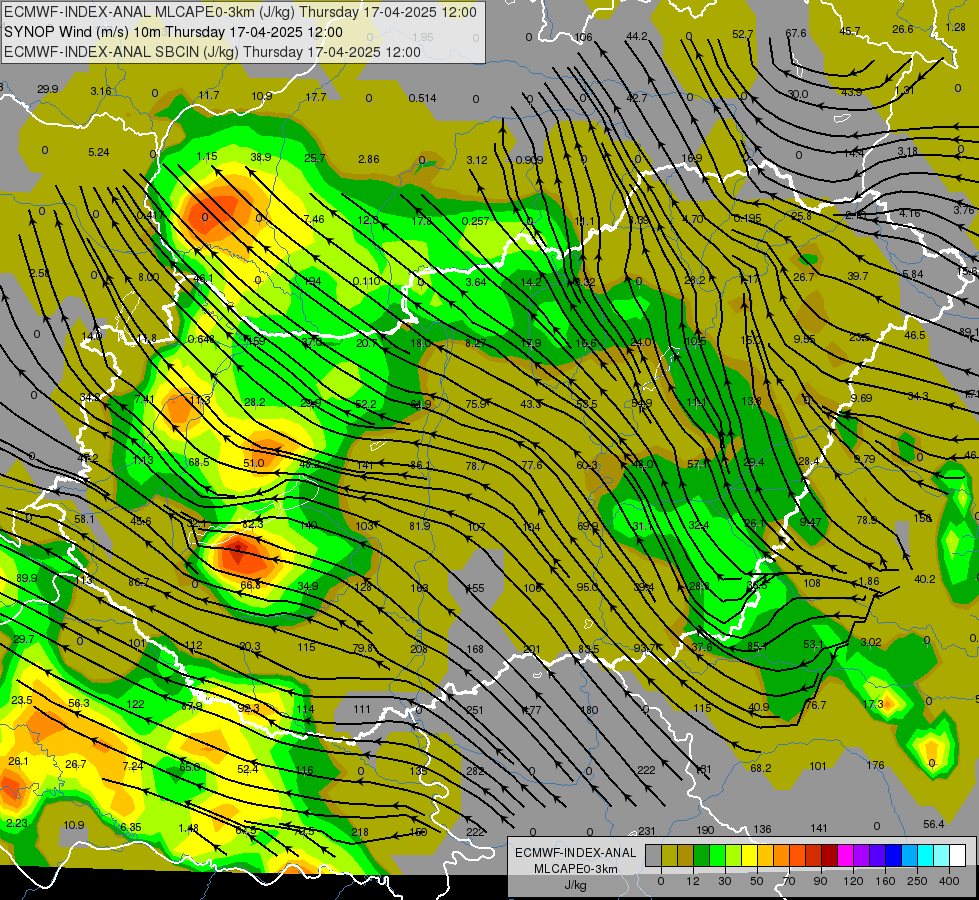The image size is (979, 900).
Task: Click the map value 2.23
Action: (x=17, y=823)
